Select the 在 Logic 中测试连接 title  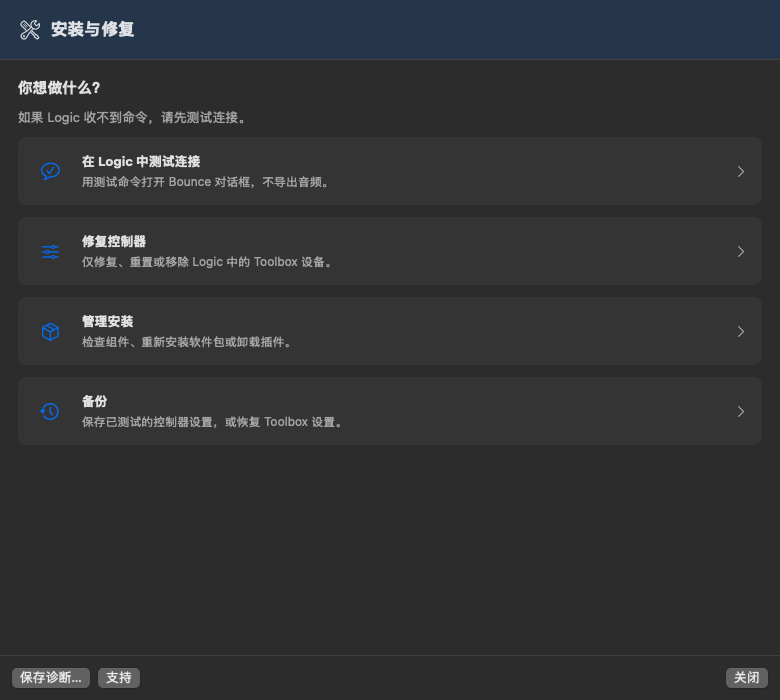tap(141, 162)
